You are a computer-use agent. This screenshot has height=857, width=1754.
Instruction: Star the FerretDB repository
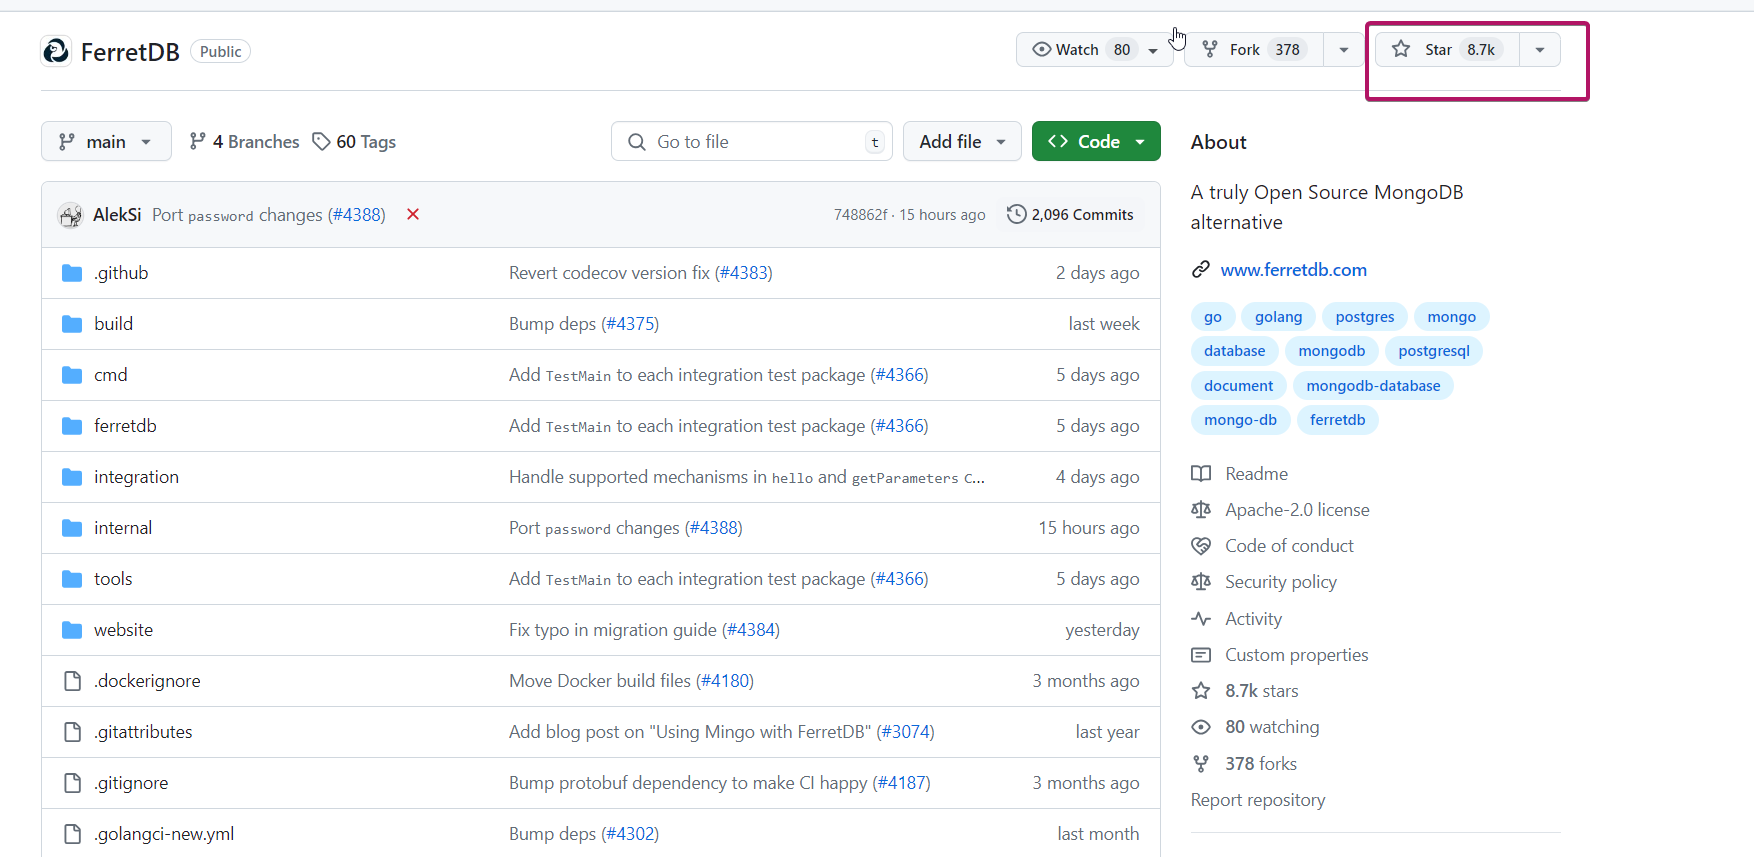coord(1447,49)
